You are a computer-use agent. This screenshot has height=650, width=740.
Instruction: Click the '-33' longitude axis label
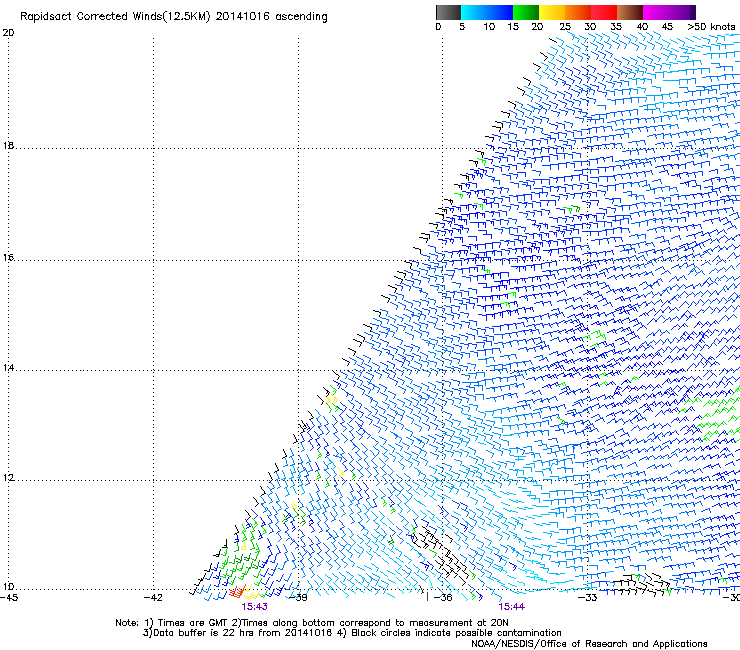(x=588, y=598)
